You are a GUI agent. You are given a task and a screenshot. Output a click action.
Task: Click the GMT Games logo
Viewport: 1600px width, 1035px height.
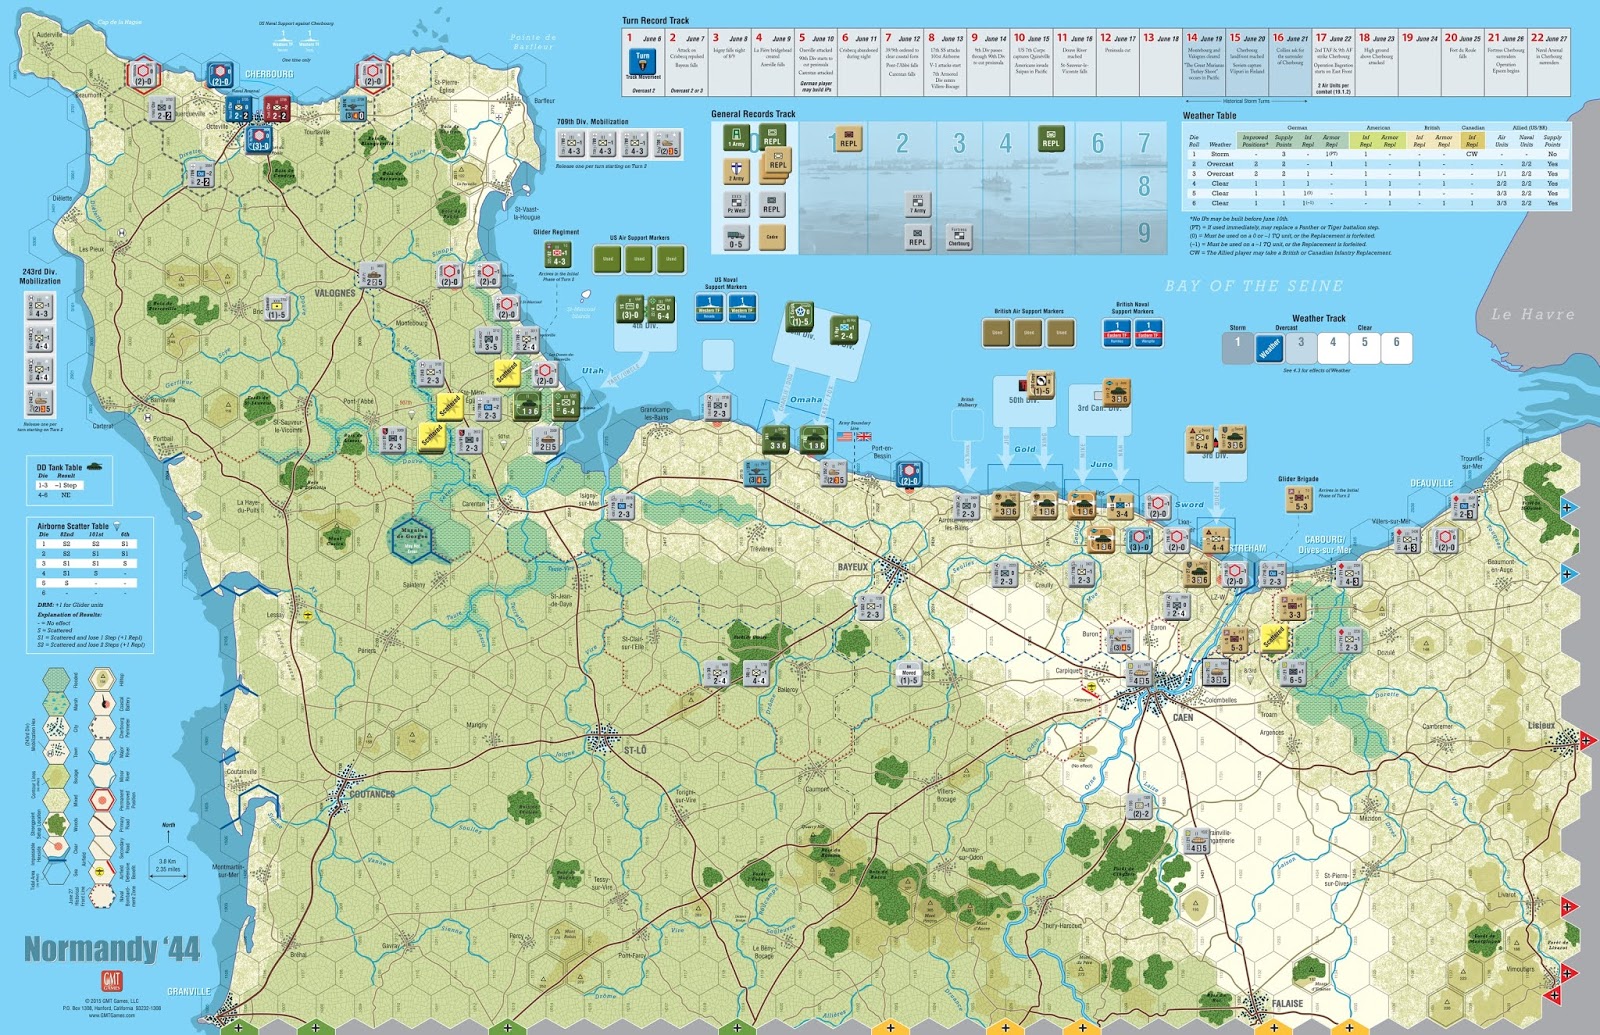111,981
